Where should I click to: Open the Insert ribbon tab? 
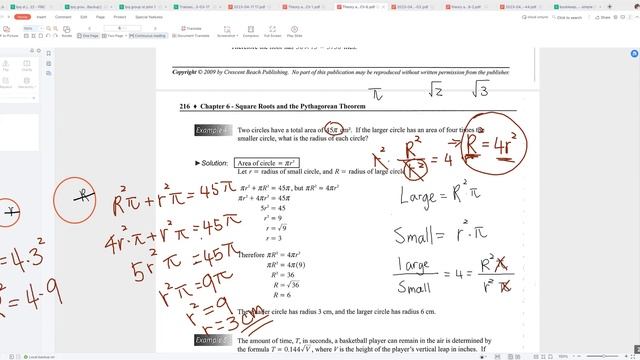tap(41, 17)
